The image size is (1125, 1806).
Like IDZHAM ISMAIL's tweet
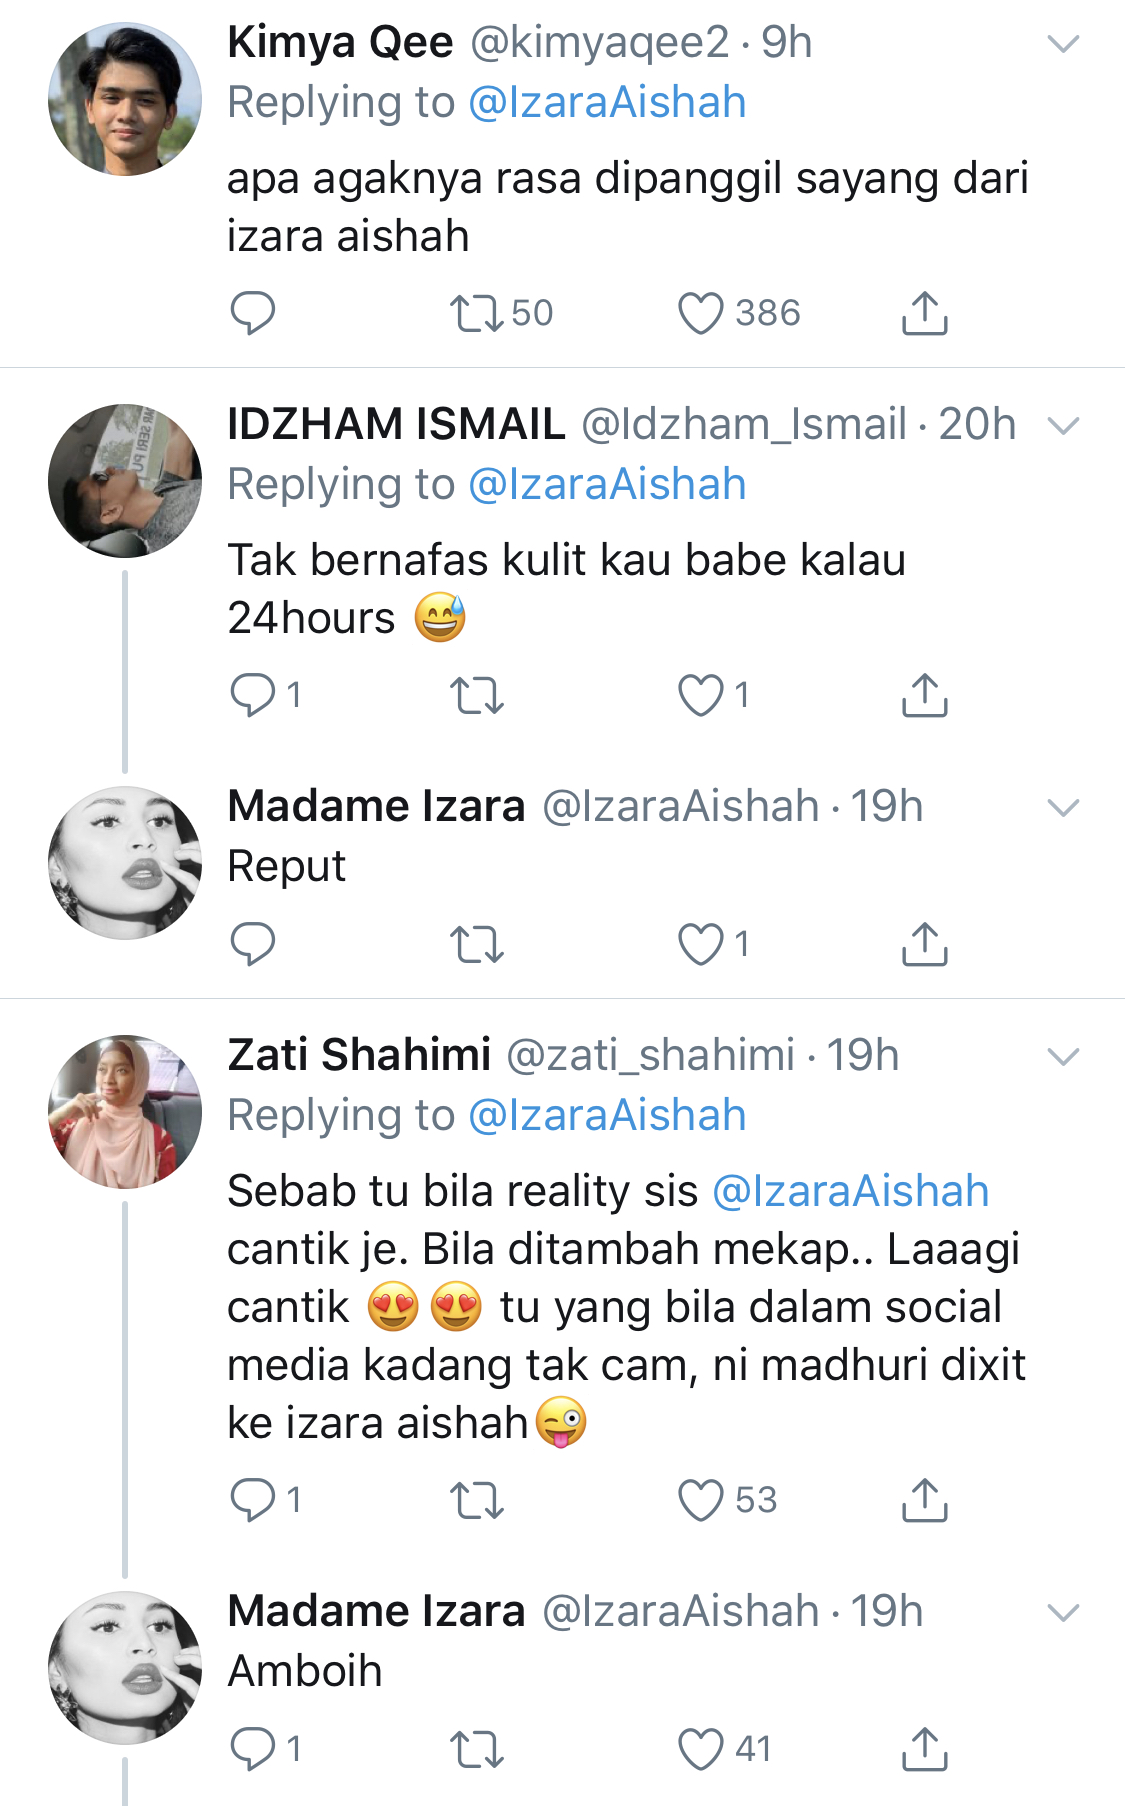[701, 695]
